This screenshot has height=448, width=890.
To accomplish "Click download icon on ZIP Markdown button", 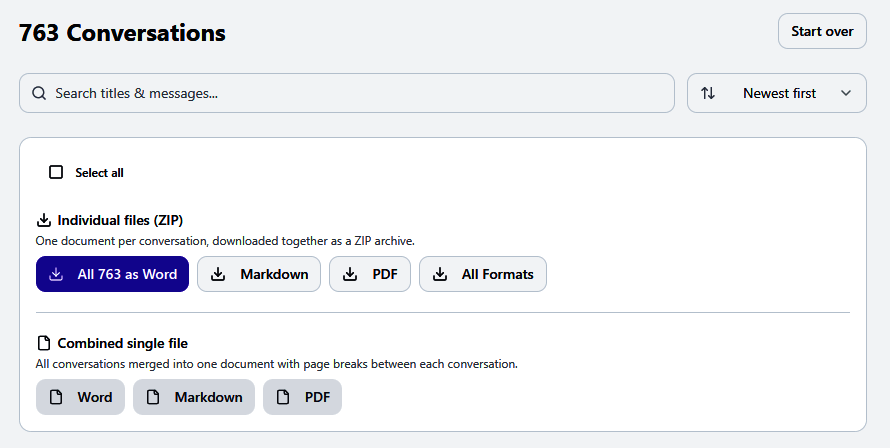I will (x=218, y=274).
